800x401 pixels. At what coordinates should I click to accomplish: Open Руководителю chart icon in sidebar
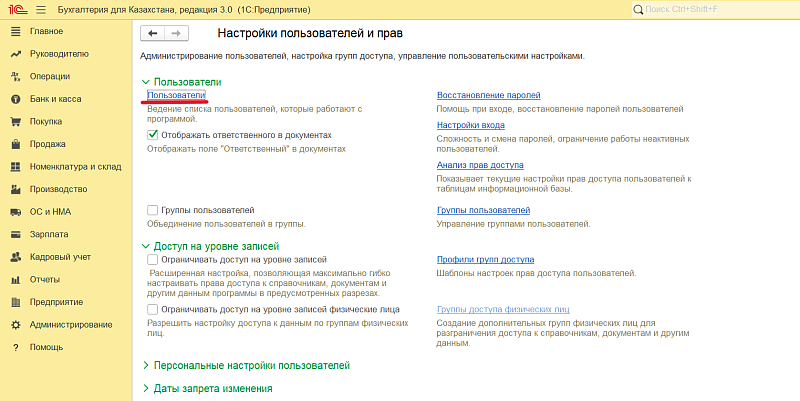[15, 54]
